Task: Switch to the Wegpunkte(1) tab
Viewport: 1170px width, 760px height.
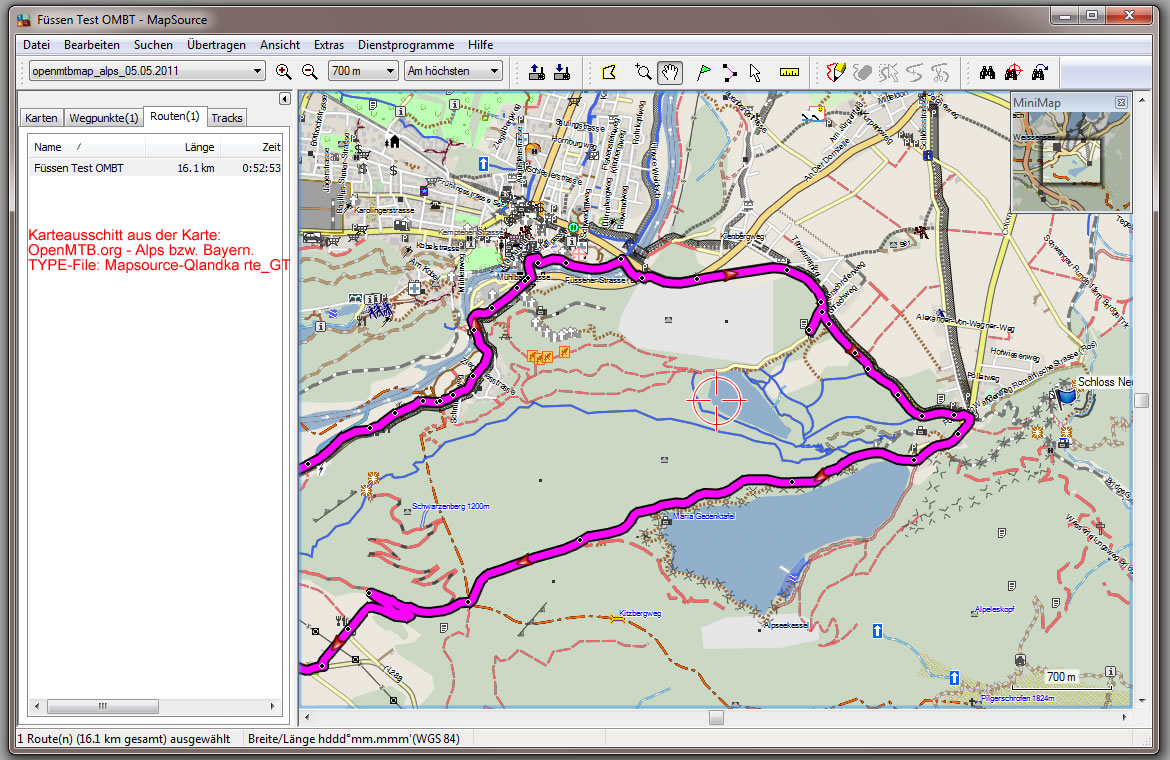Action: [103, 118]
